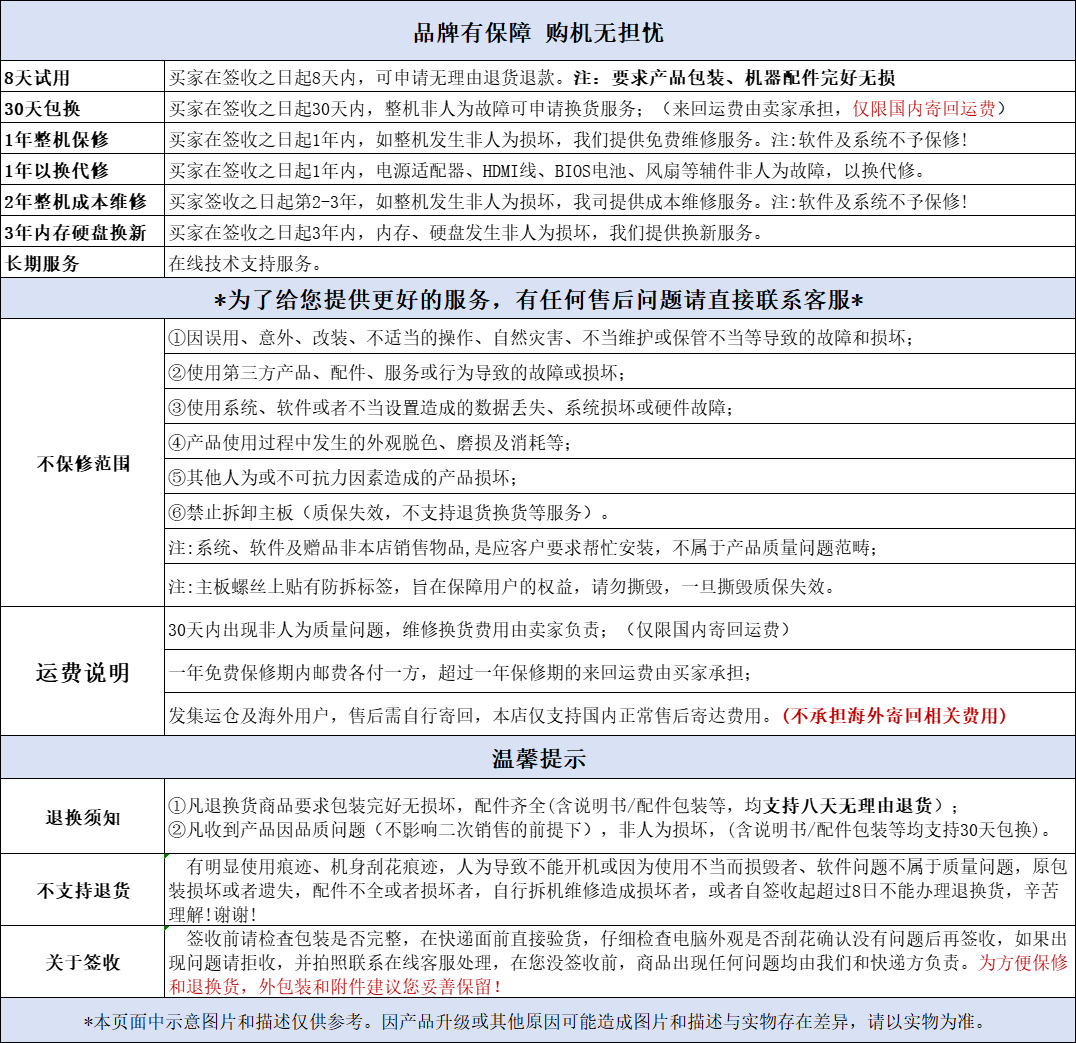Image resolution: width=1076 pixels, height=1043 pixels.
Task: Select the 不保修范围 merged cell
Action: (x=82, y=462)
